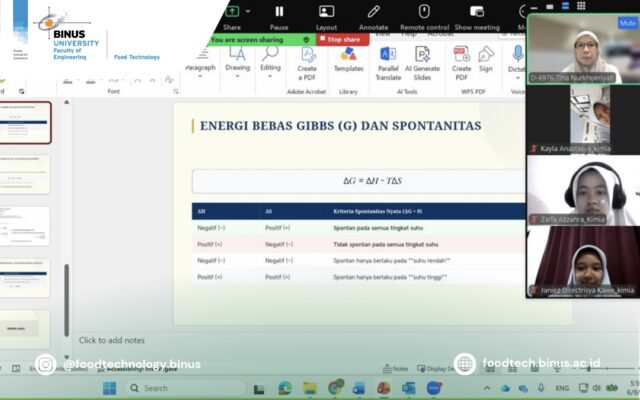Switch to Slide Sorter view icon
Screen dimensions: 640x400
pyautogui.click(x=513, y=369)
